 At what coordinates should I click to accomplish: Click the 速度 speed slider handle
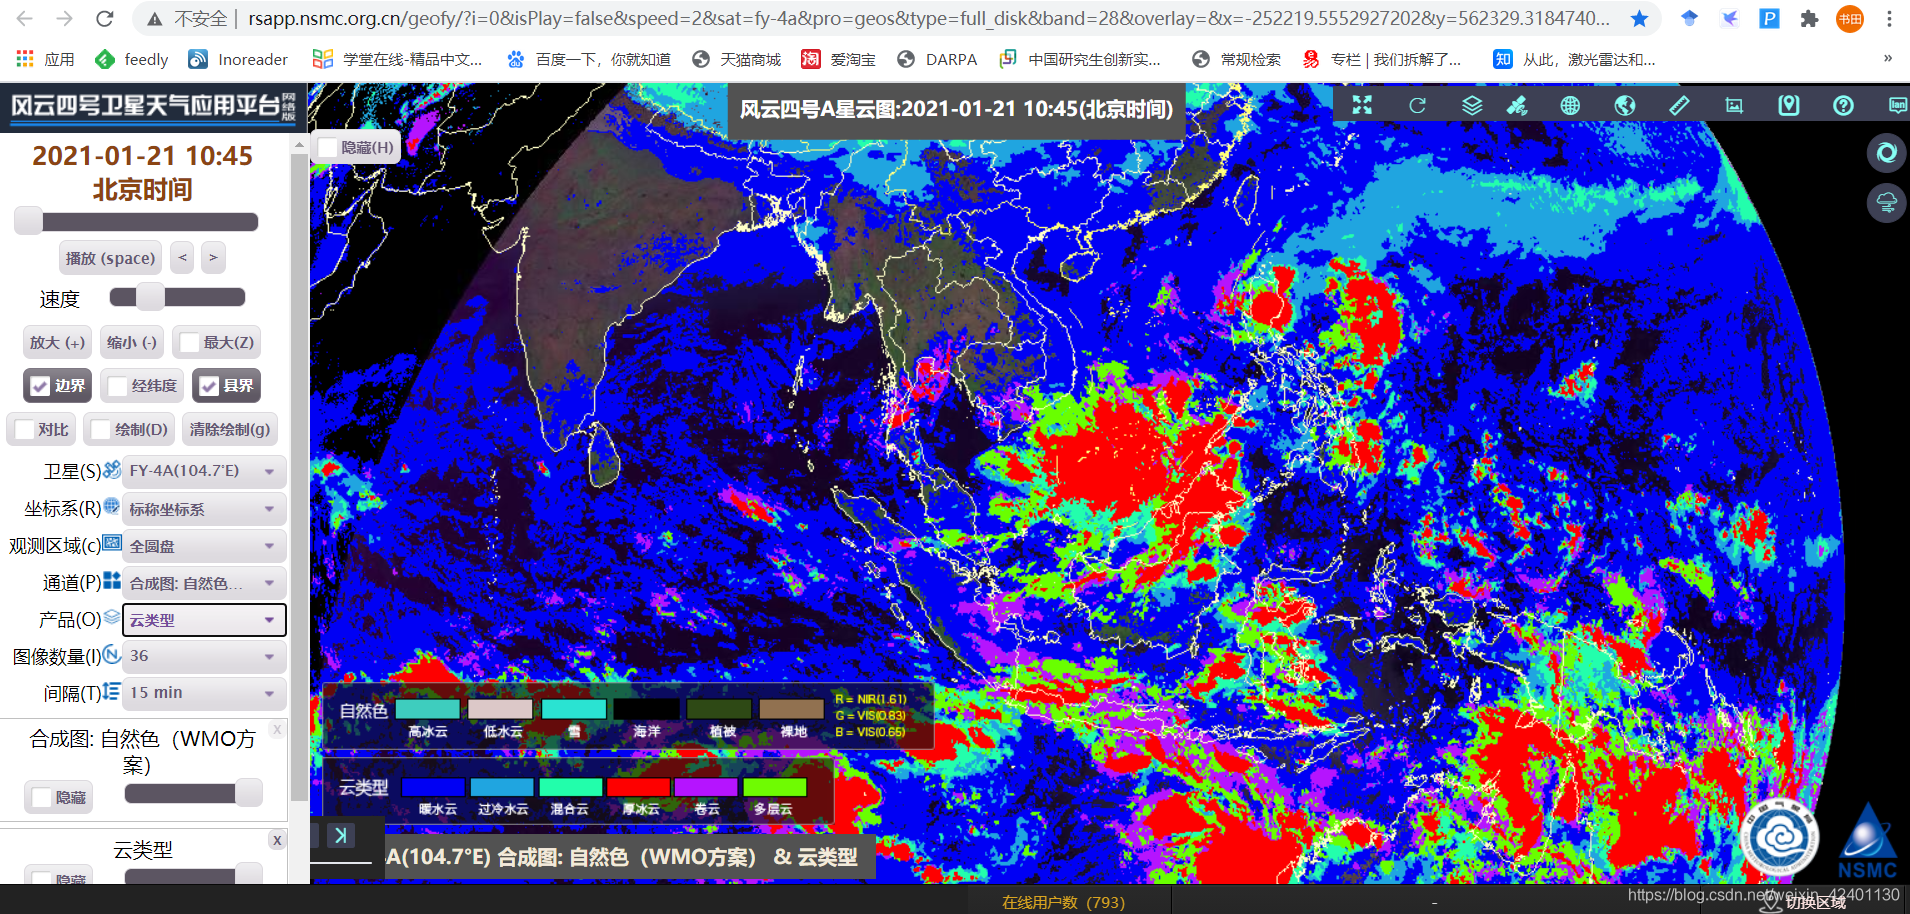(150, 297)
